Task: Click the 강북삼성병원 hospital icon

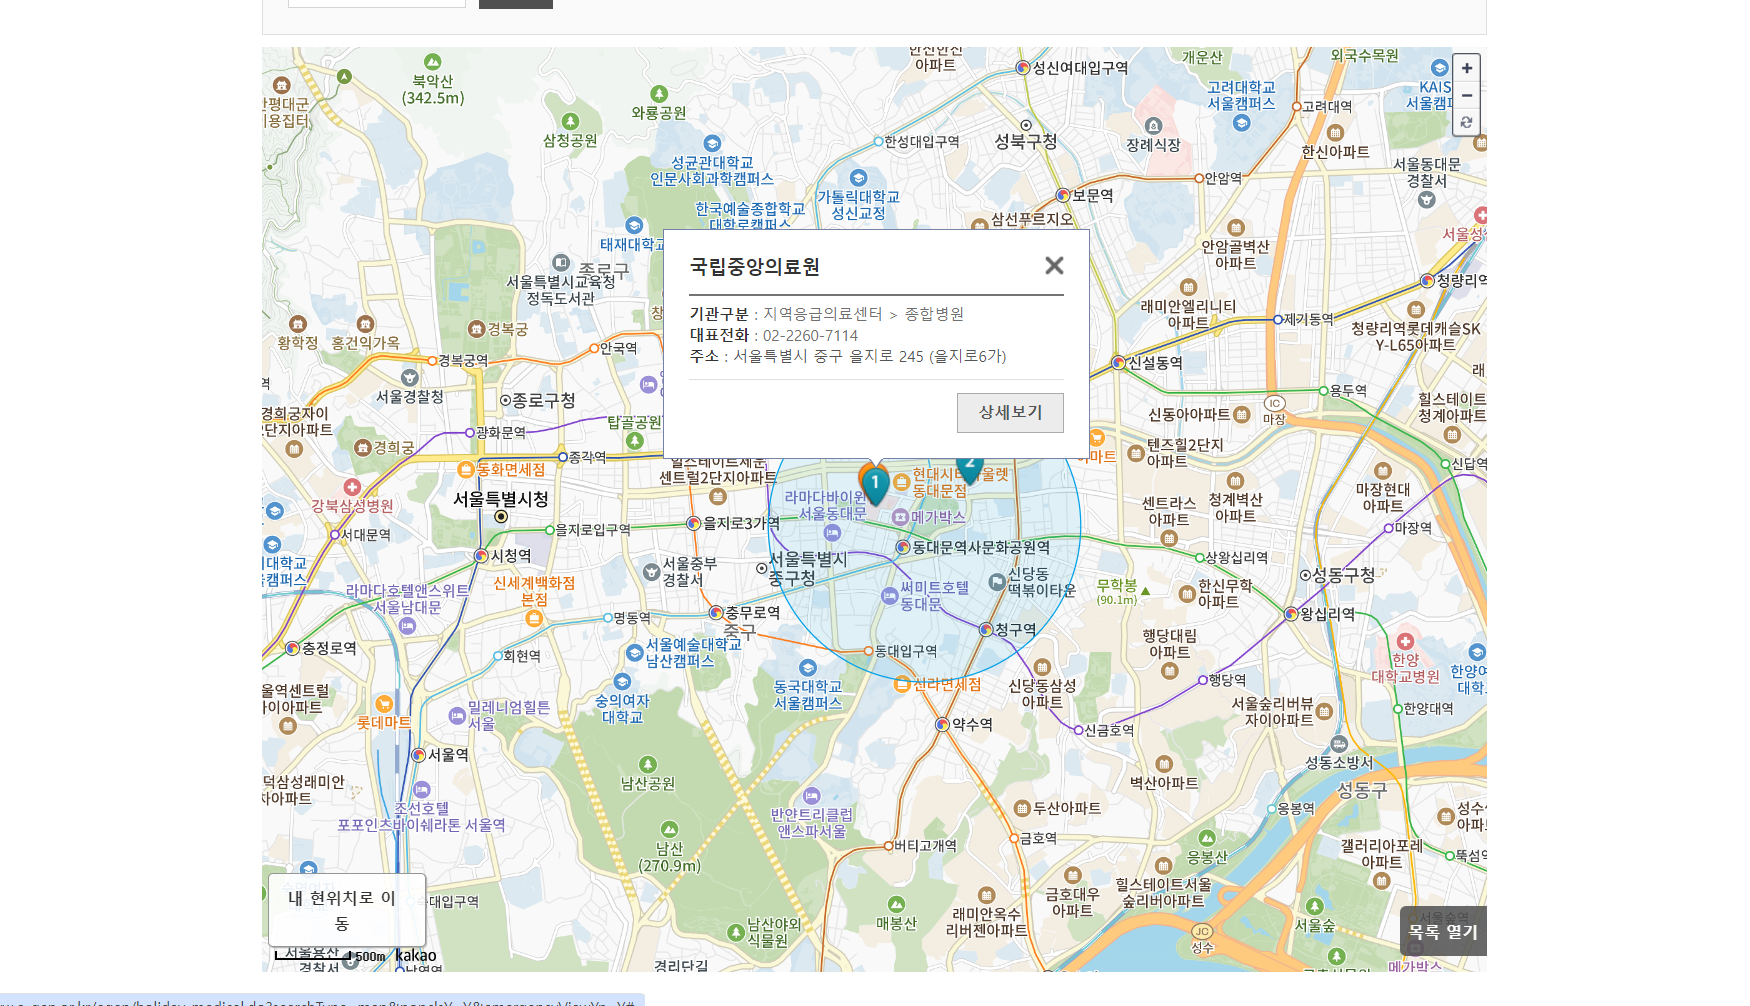Action: [352, 487]
